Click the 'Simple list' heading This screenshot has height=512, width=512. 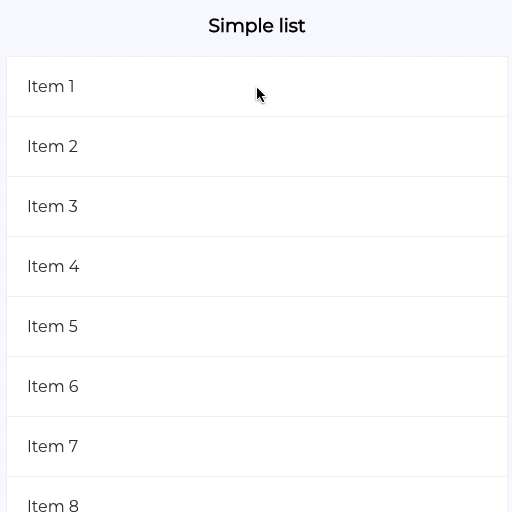[x=257, y=26]
